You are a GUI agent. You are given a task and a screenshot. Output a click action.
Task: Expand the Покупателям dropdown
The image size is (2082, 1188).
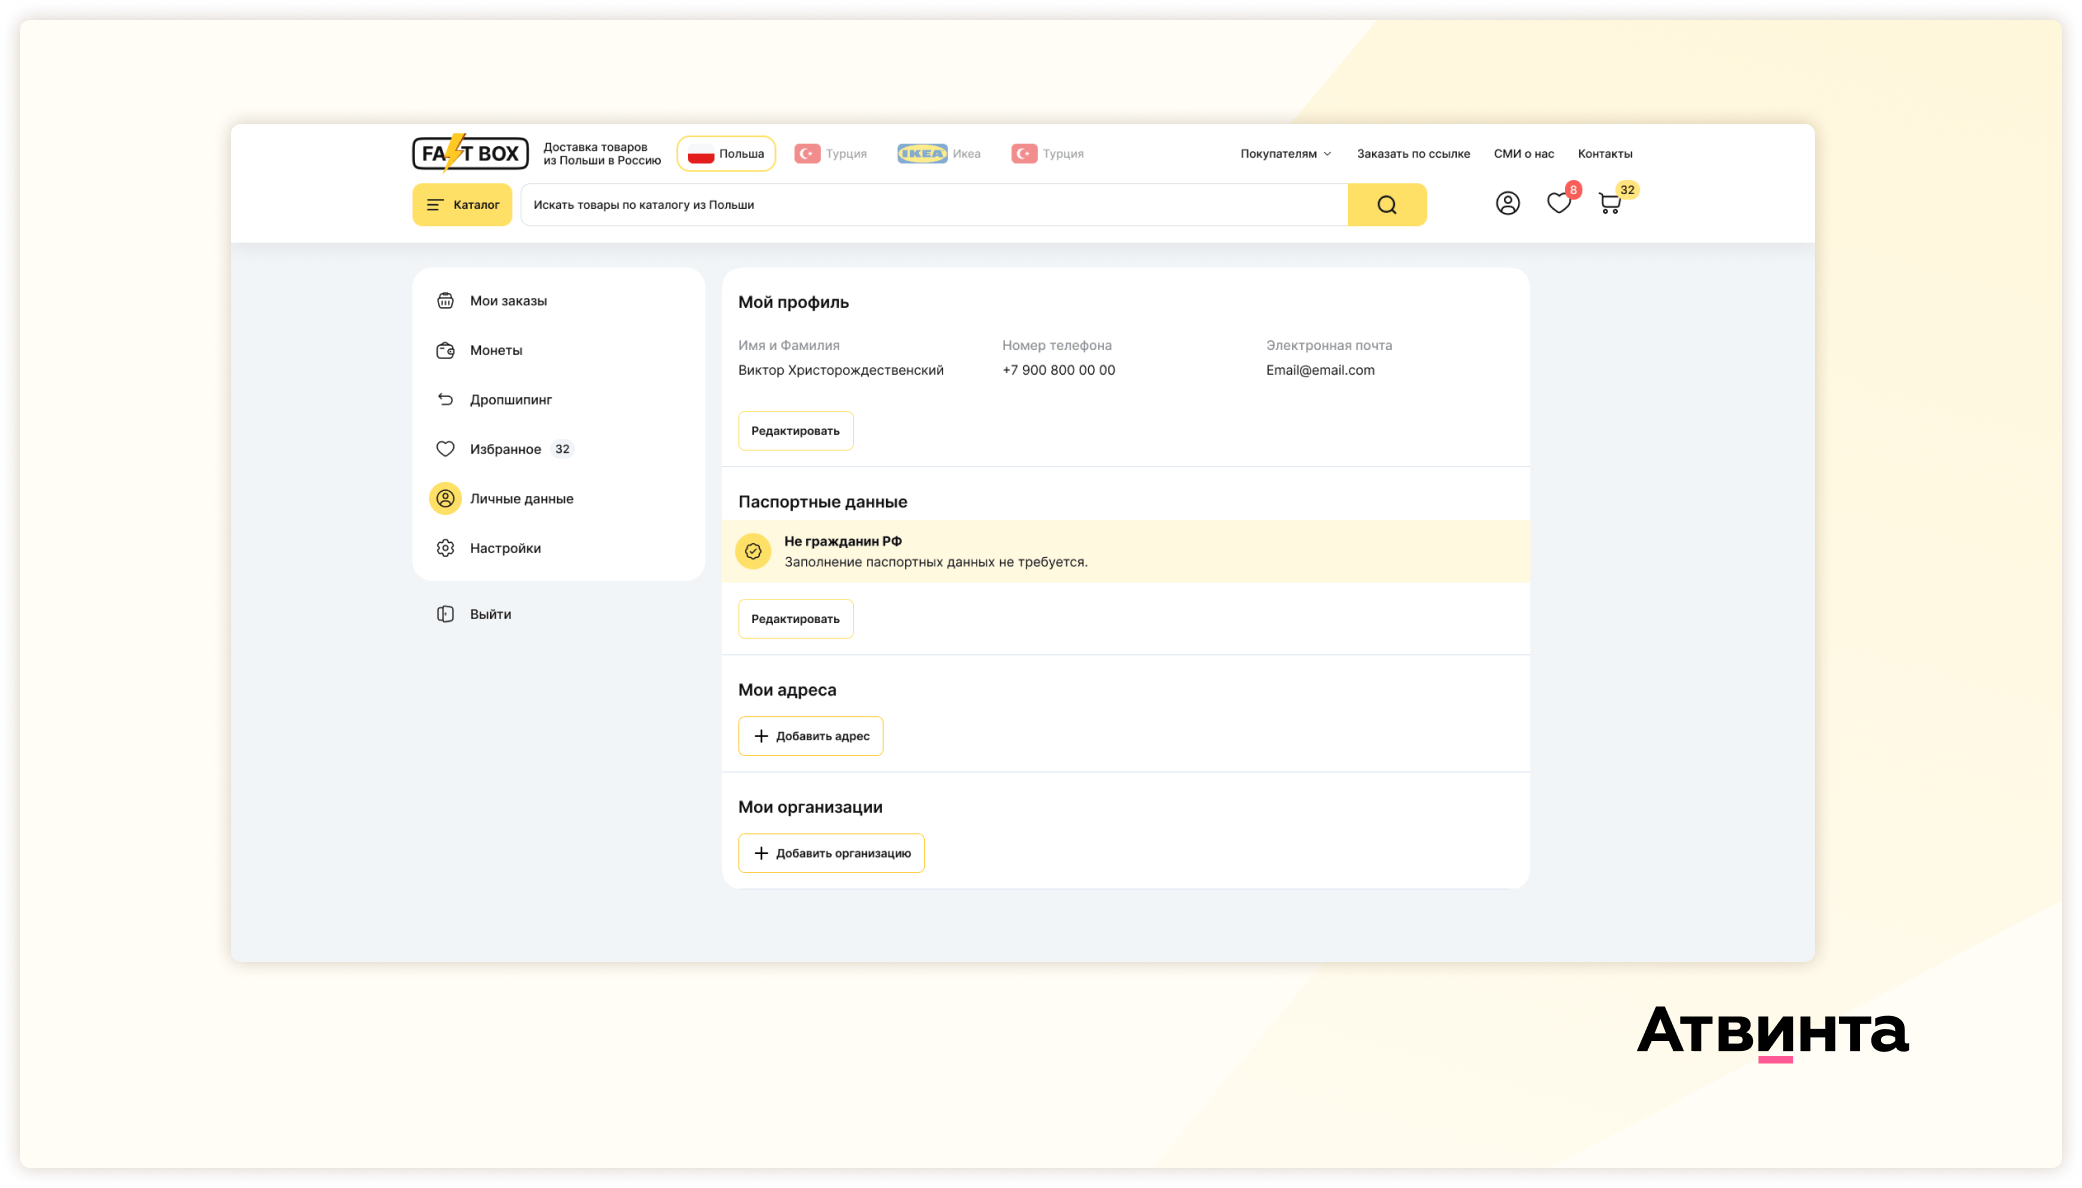pos(1285,154)
